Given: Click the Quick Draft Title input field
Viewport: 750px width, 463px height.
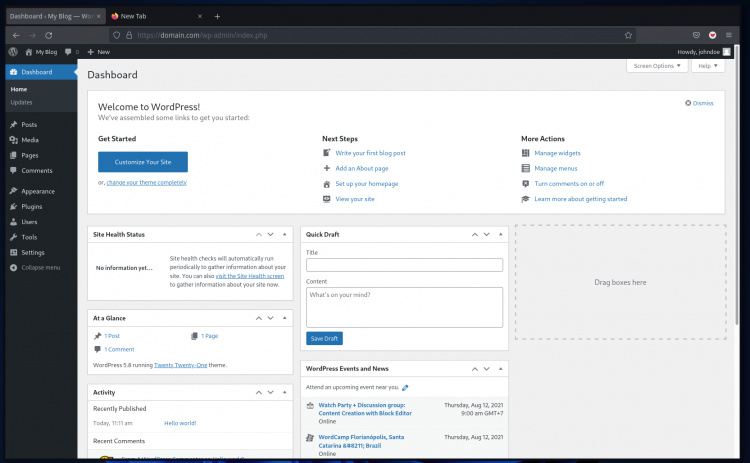Looking at the screenshot, I should [x=404, y=265].
